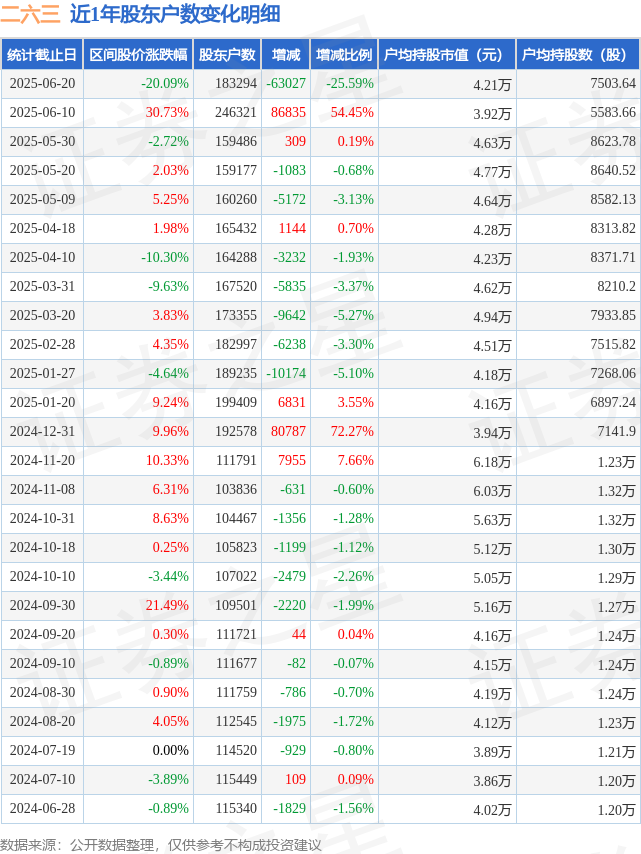The height and width of the screenshot is (854, 641).
Task: Select the 2024-12-31 date cell
Action: click(42, 431)
